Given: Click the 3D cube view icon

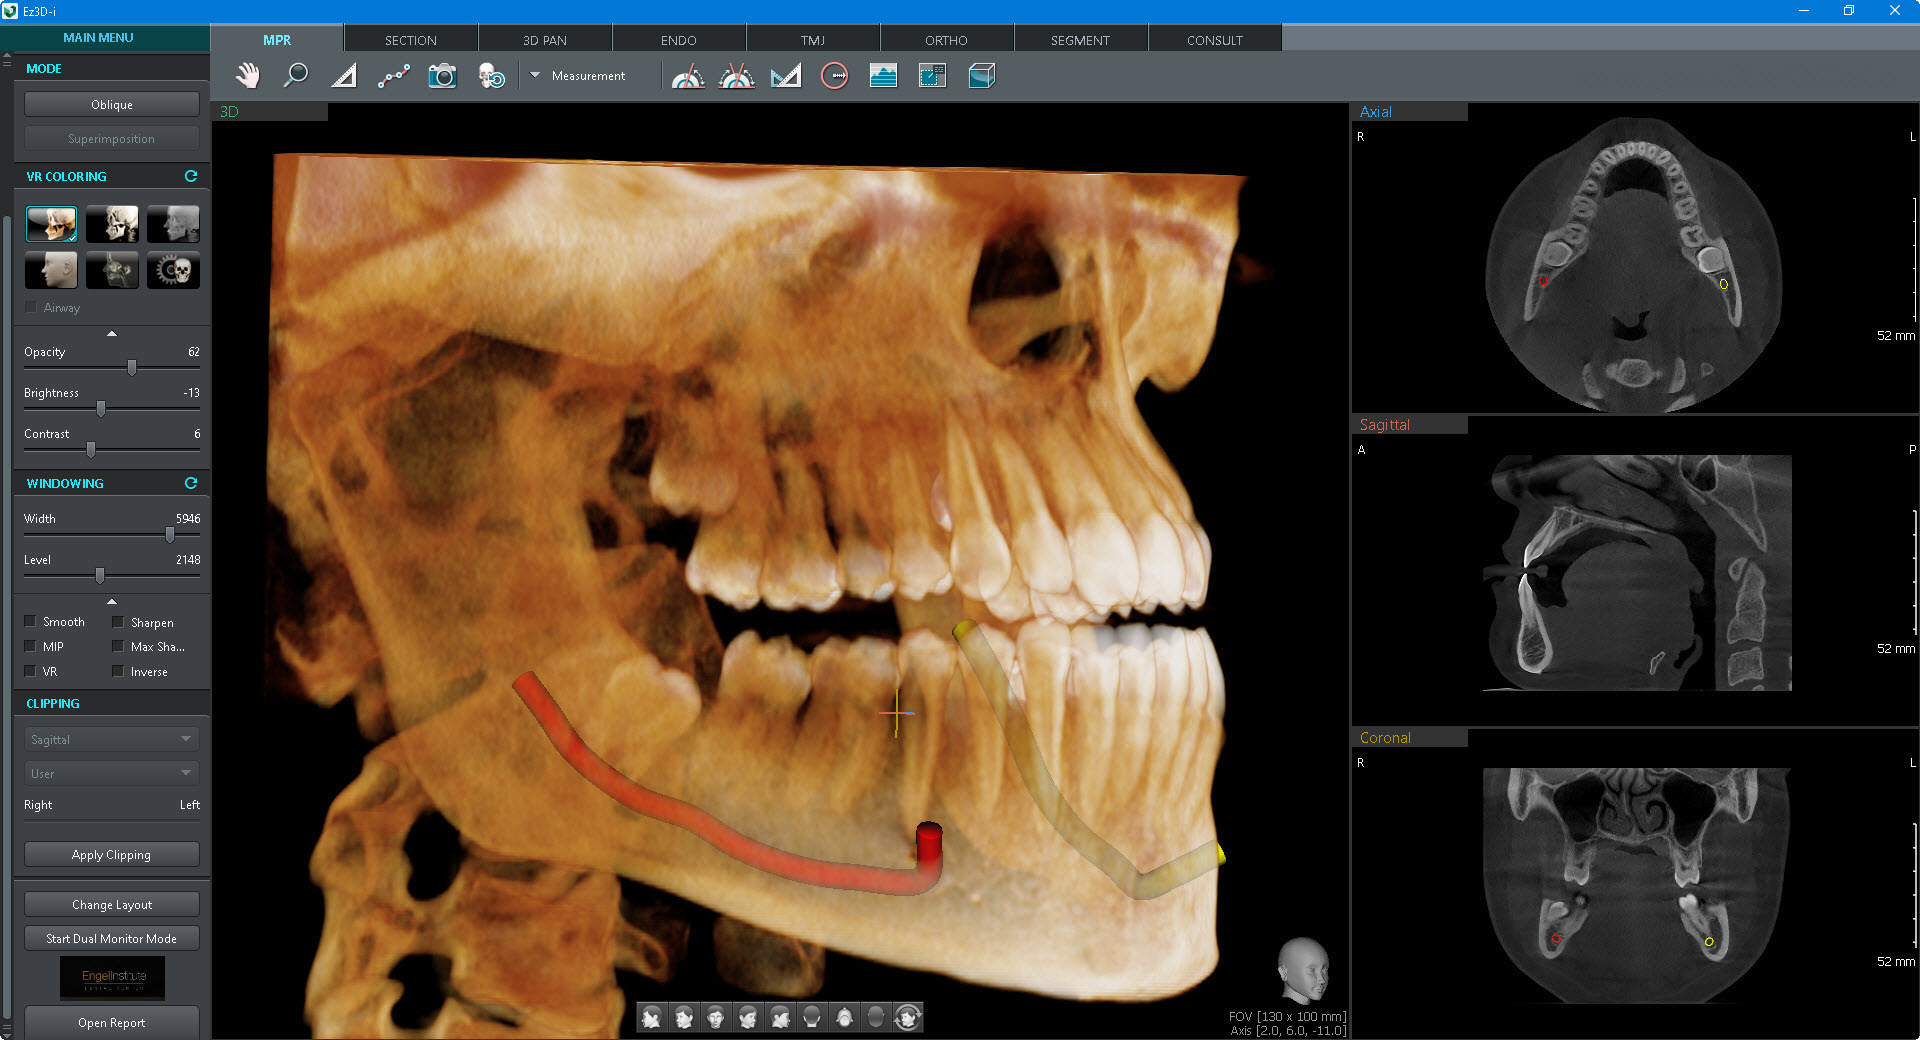Looking at the screenshot, I should click(981, 76).
